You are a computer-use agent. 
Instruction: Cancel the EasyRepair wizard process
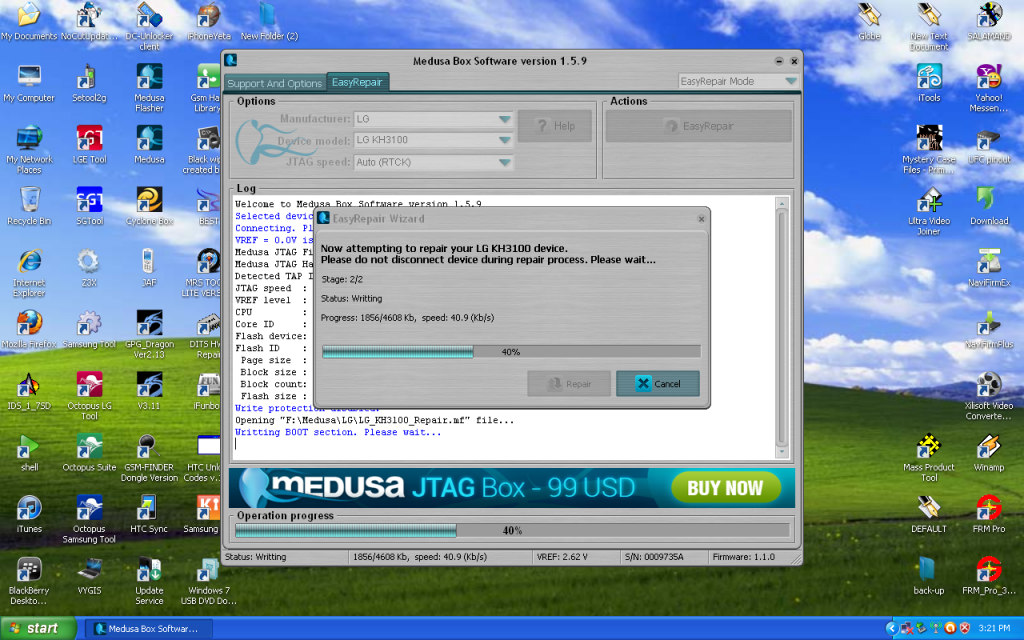click(658, 384)
